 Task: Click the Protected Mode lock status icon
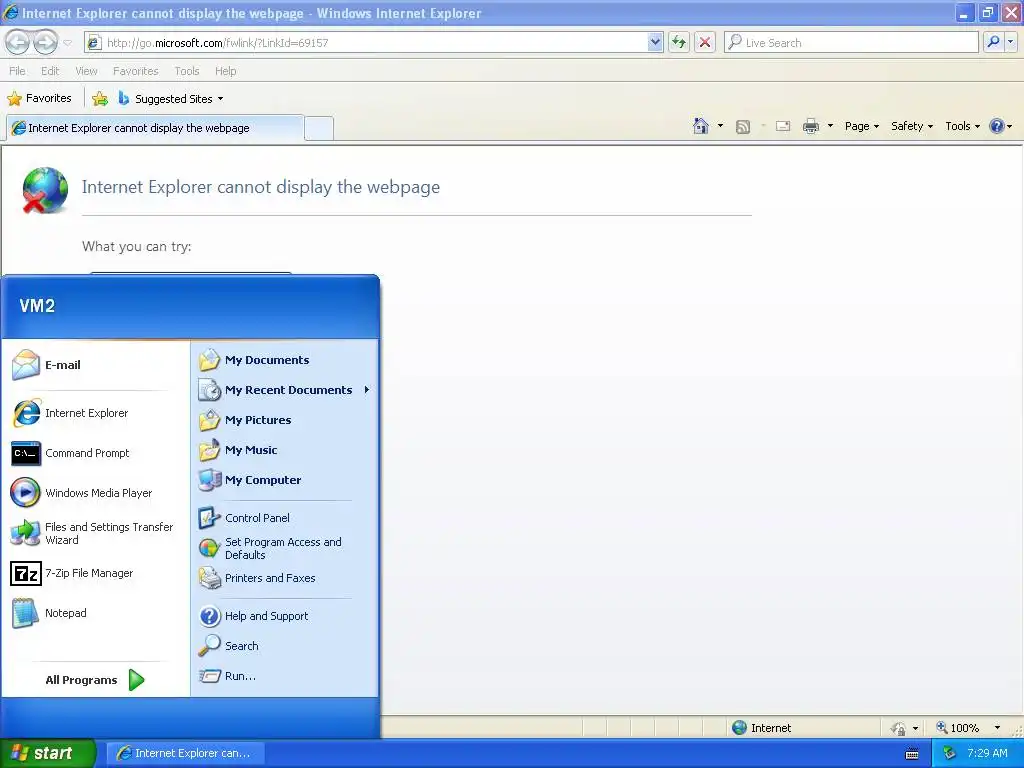point(899,728)
